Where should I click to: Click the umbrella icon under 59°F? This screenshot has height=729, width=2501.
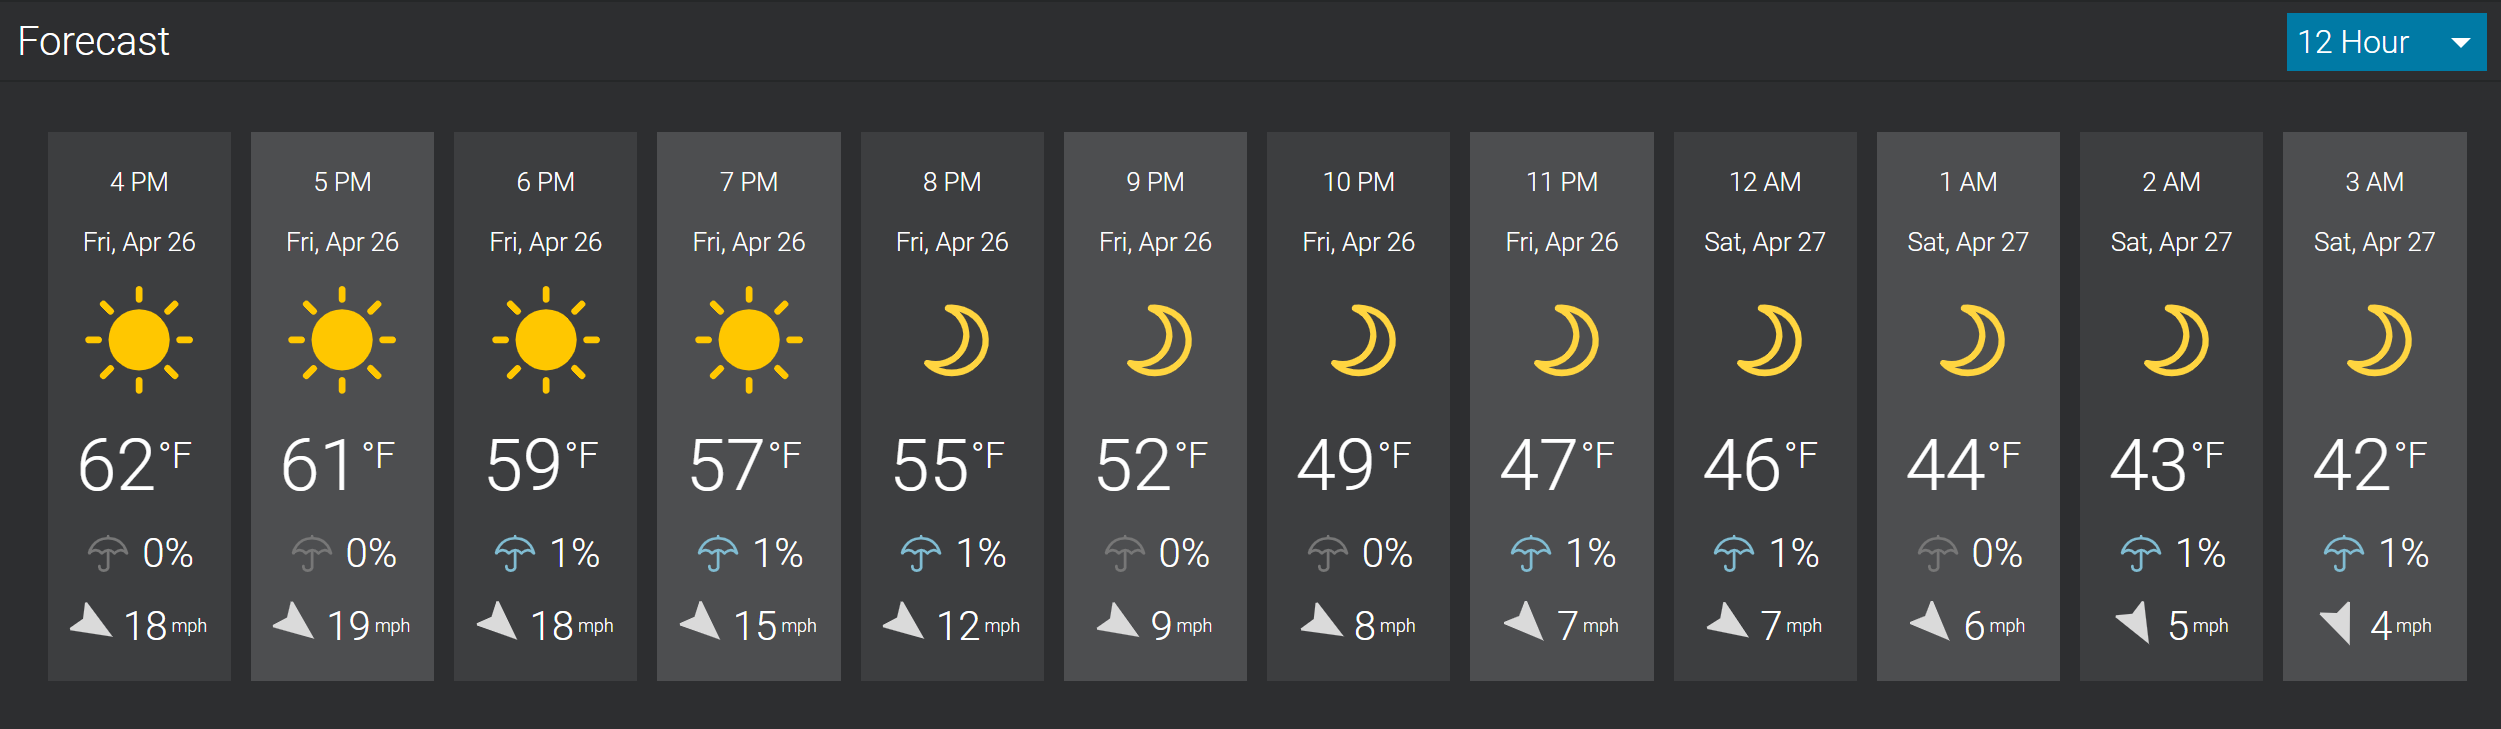point(515,553)
